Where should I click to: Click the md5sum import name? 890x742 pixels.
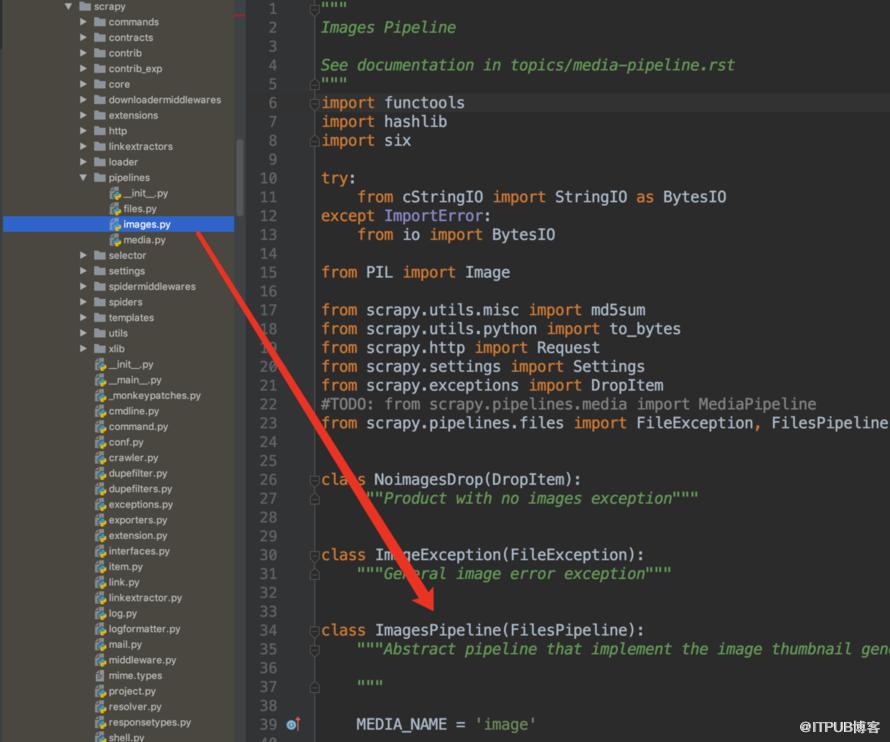(x=618, y=310)
